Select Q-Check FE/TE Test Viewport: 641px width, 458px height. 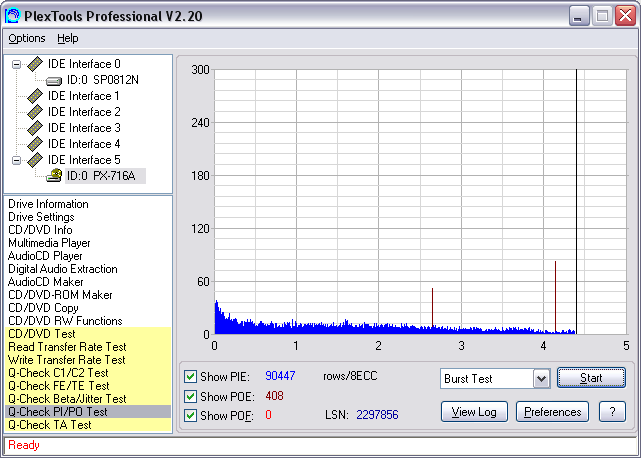click(x=88, y=386)
